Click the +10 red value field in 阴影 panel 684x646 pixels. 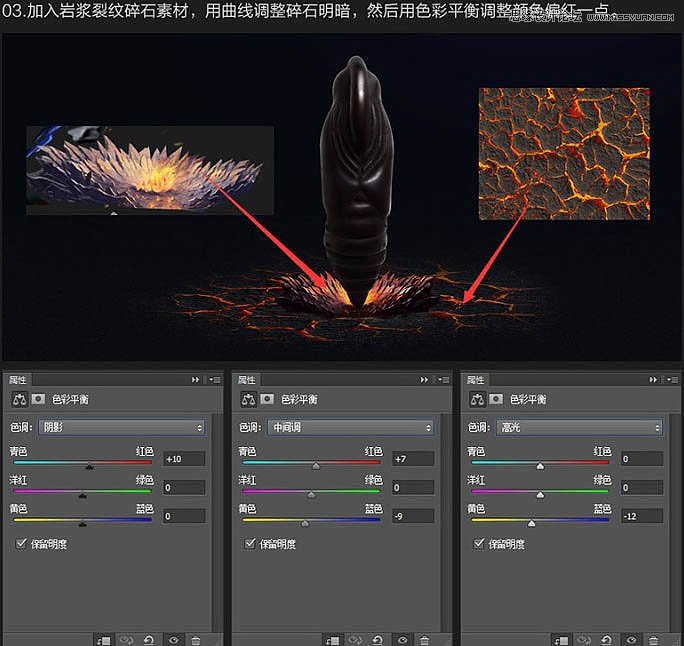[184, 459]
